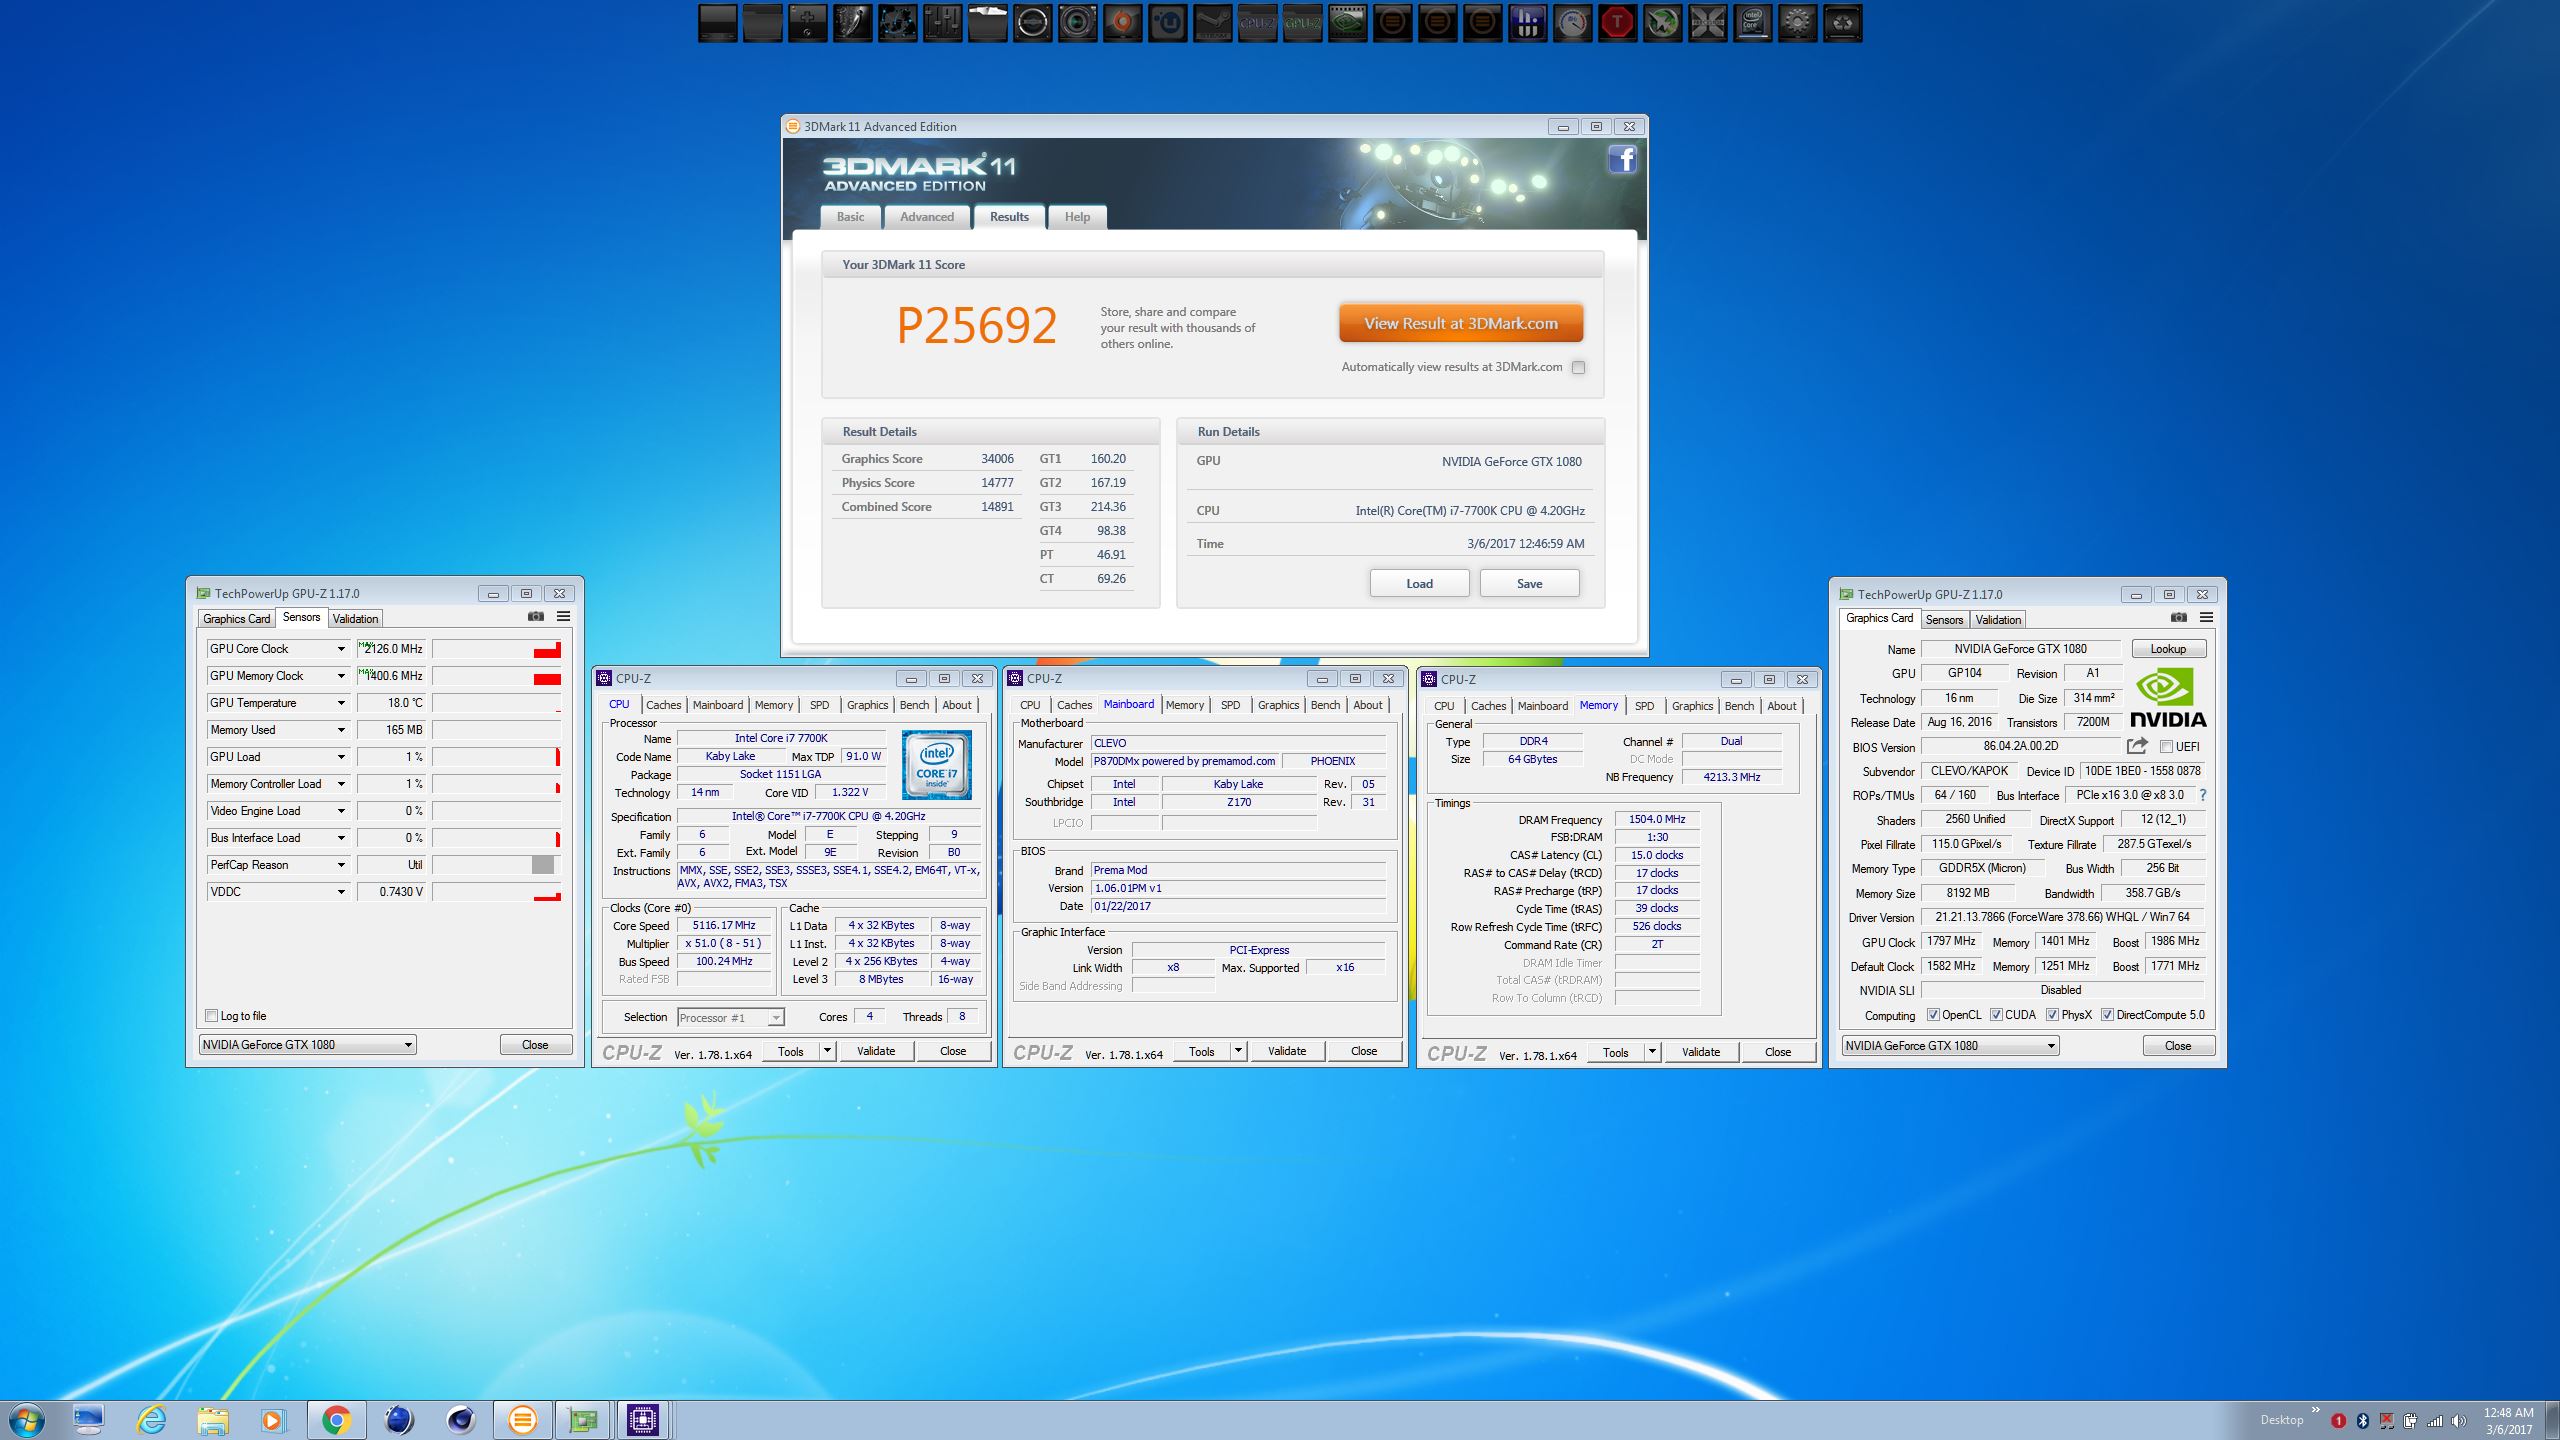
Task: Click View Result at 3DMark.com button
Action: coord(1460,324)
